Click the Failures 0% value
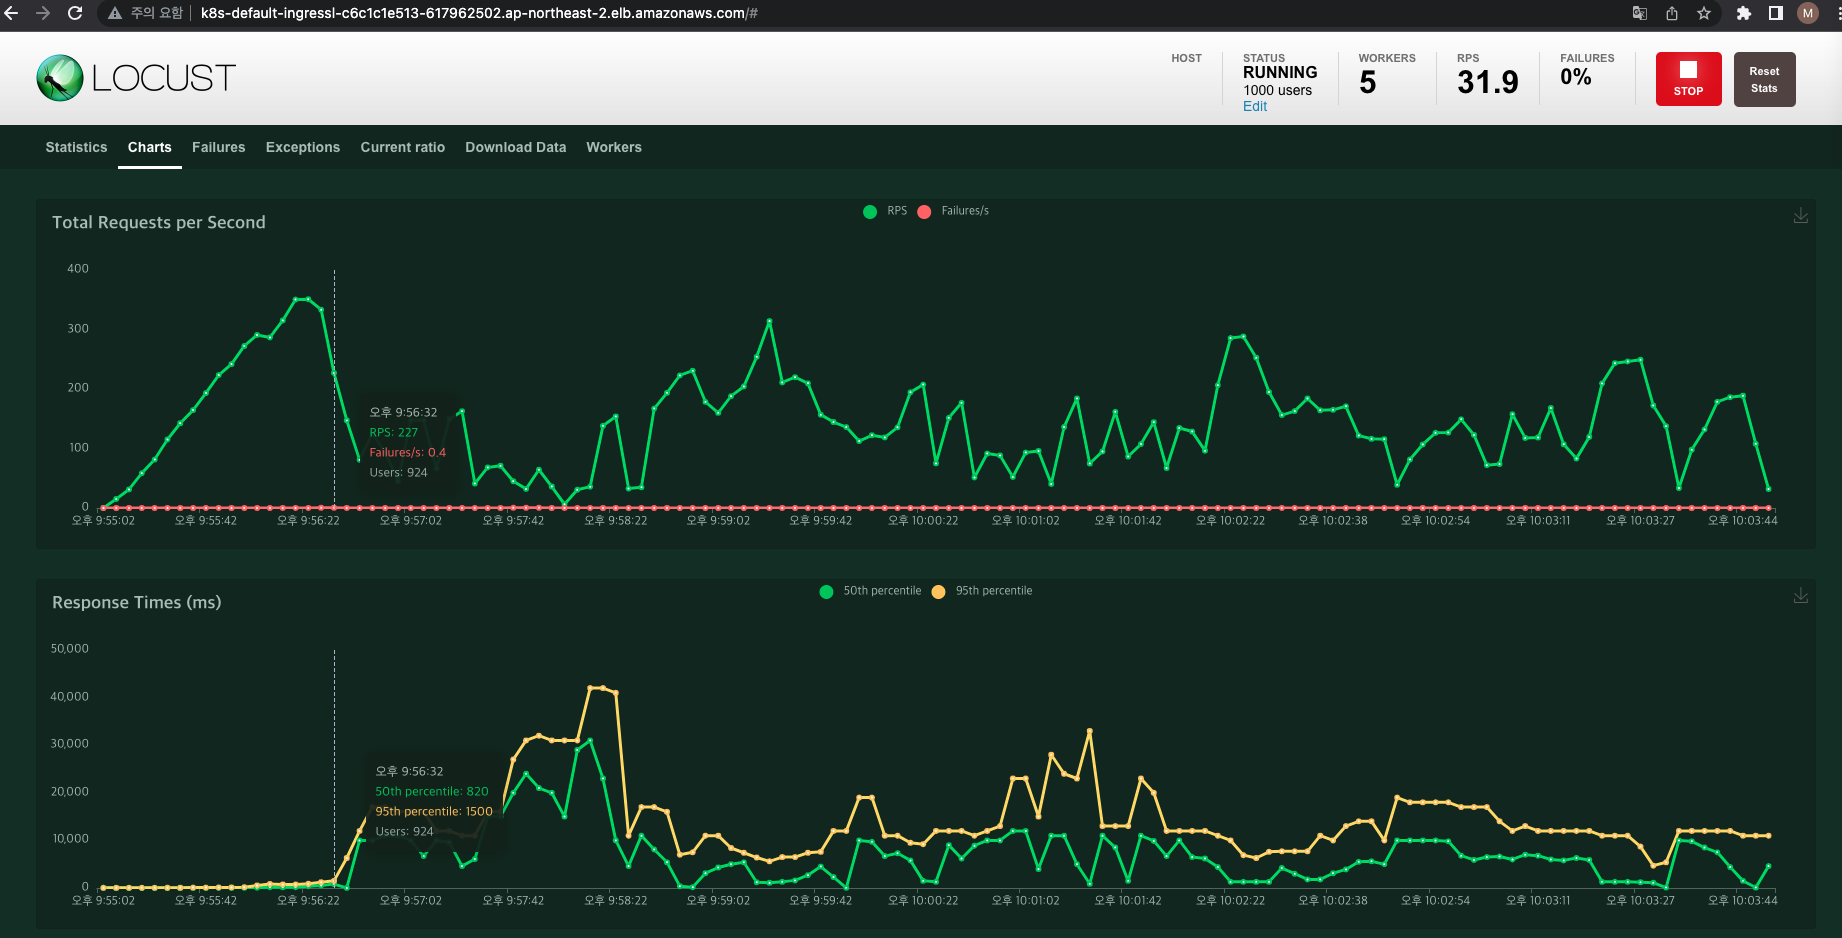This screenshot has height=938, width=1842. click(1576, 77)
